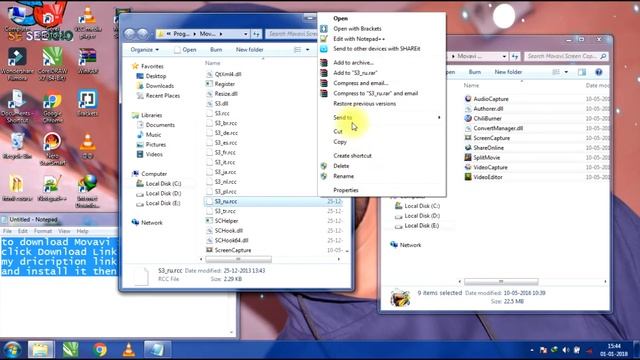Click Rename in context menu
The image size is (640, 360).
point(344,176)
